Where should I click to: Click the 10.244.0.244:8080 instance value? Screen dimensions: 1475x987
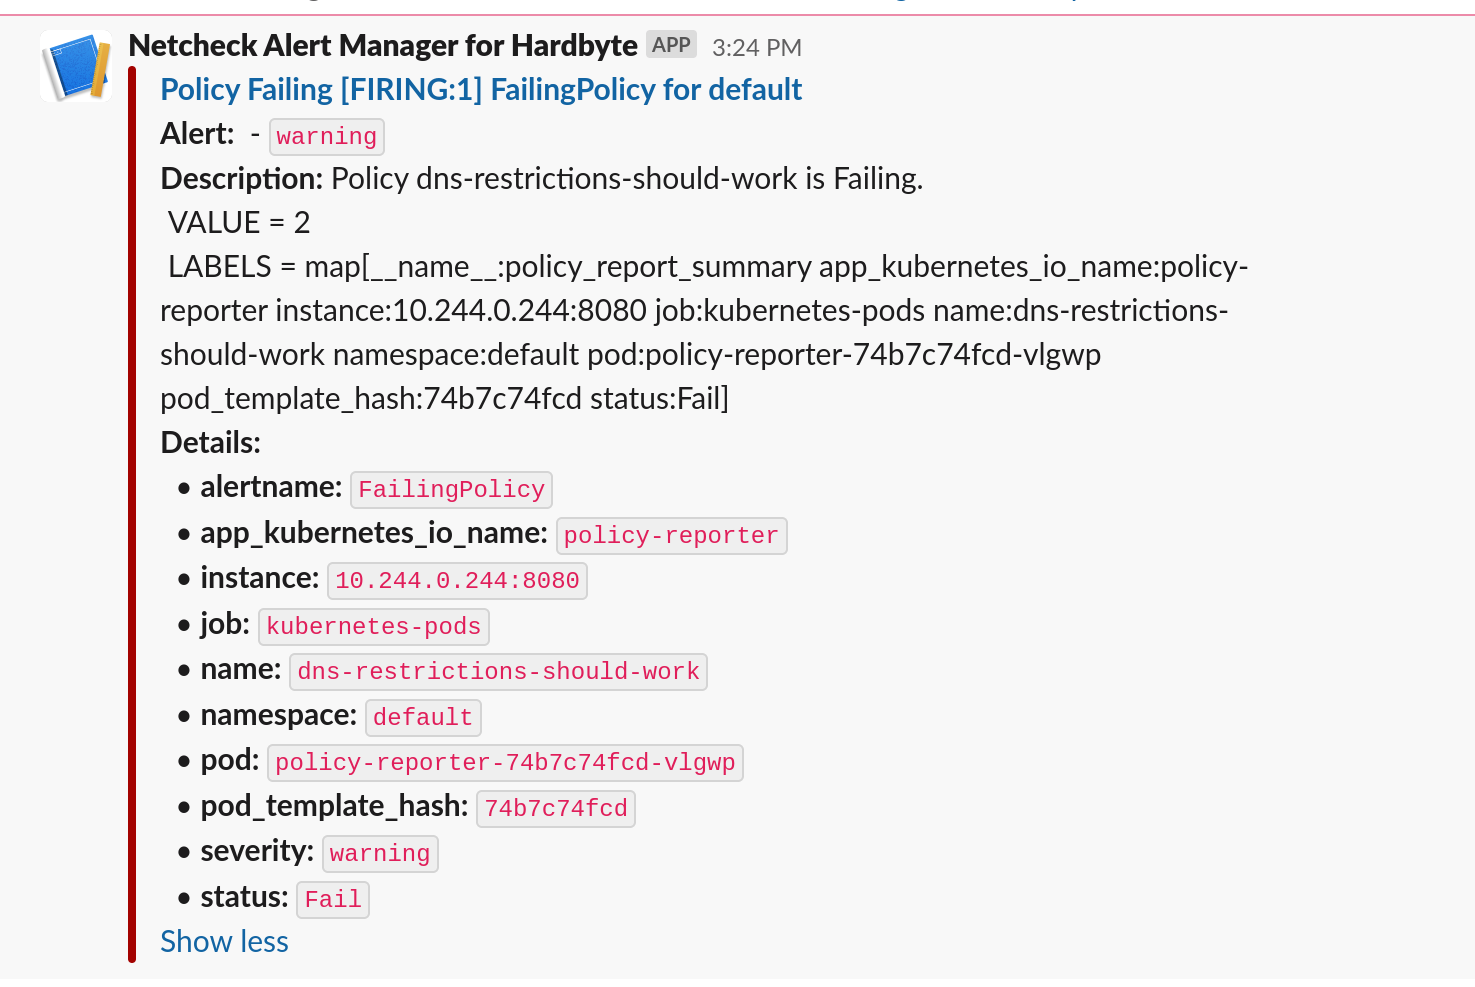coord(457,581)
